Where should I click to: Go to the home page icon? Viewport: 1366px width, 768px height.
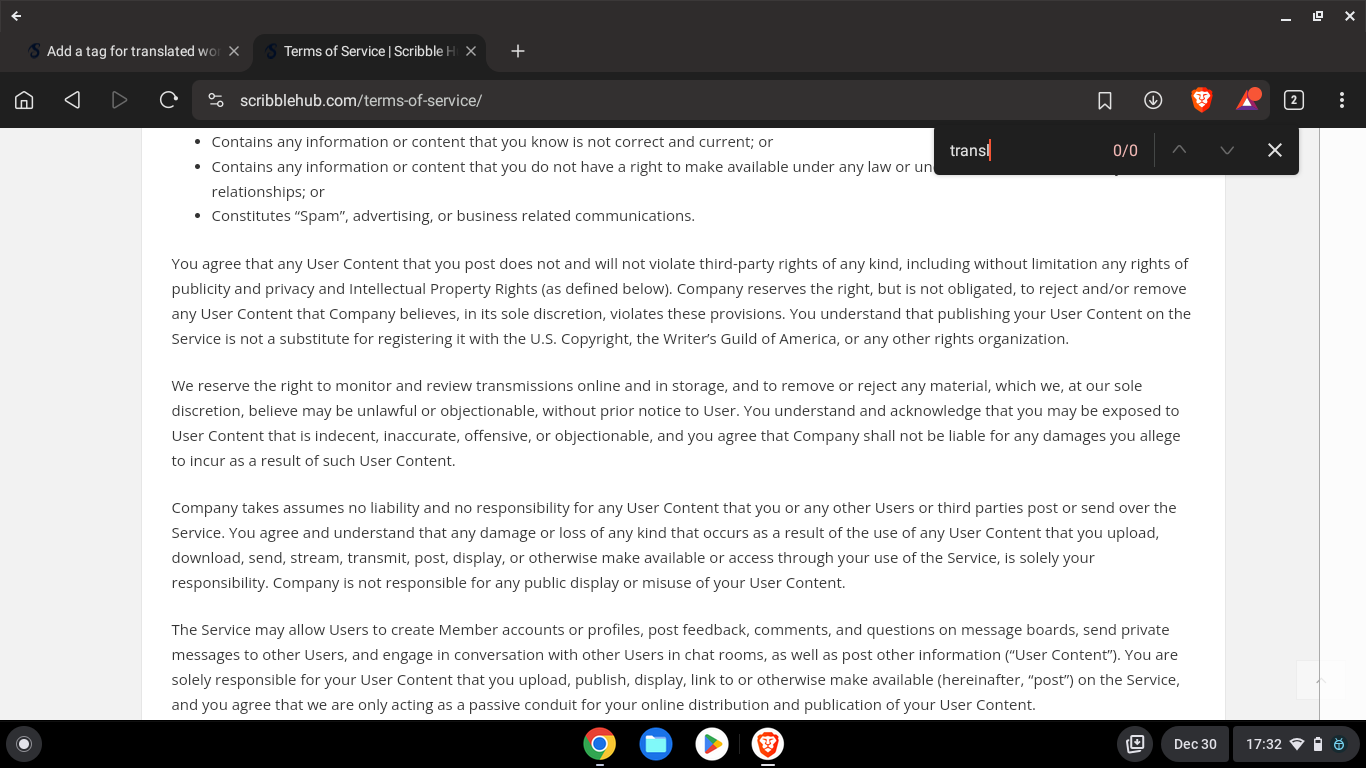click(x=24, y=100)
